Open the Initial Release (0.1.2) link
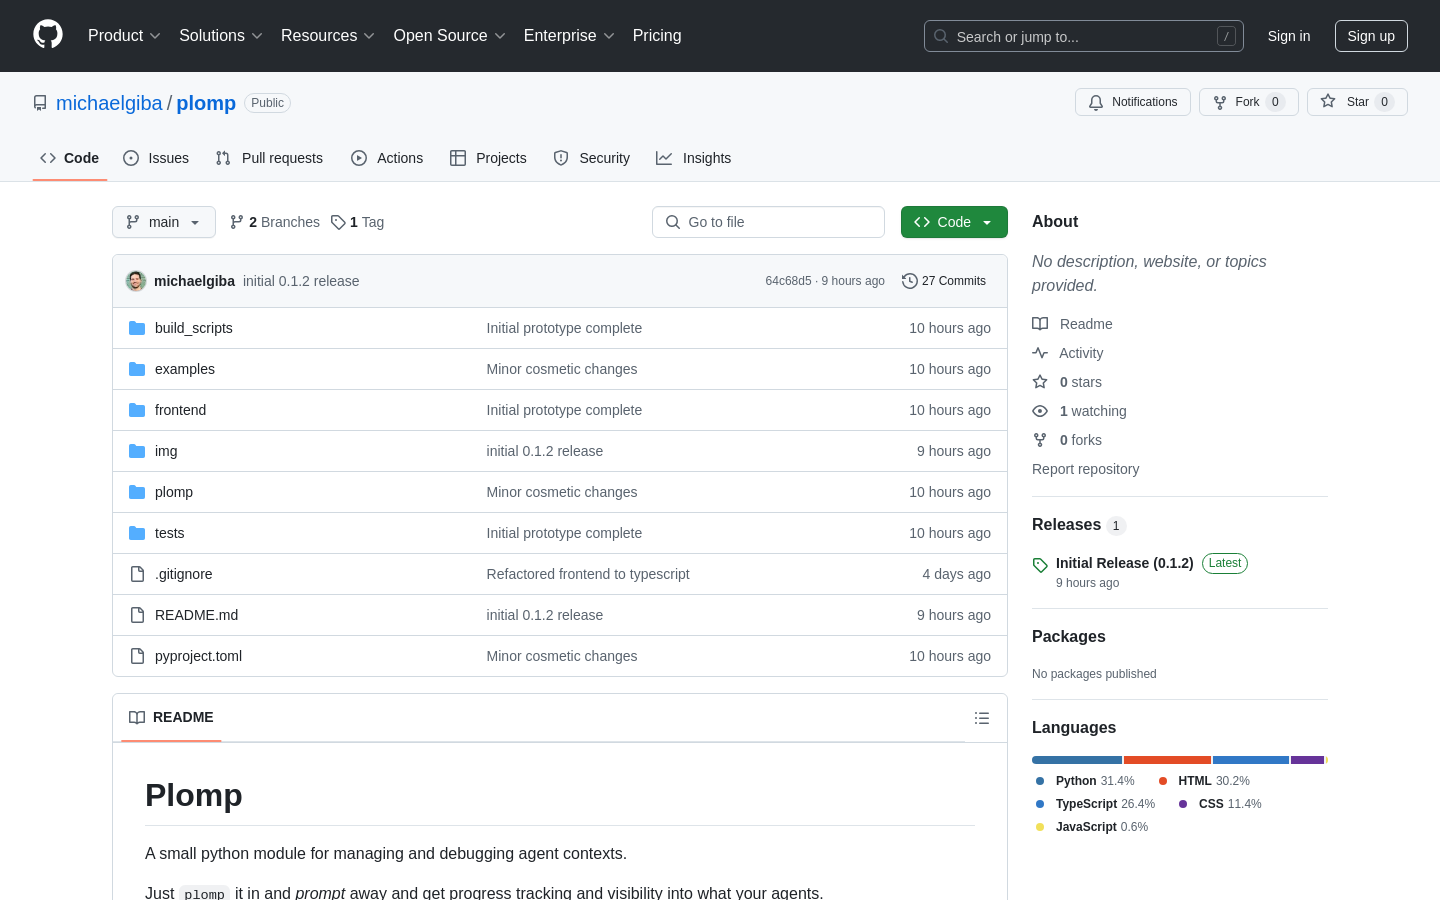1440x900 pixels. tap(1125, 563)
